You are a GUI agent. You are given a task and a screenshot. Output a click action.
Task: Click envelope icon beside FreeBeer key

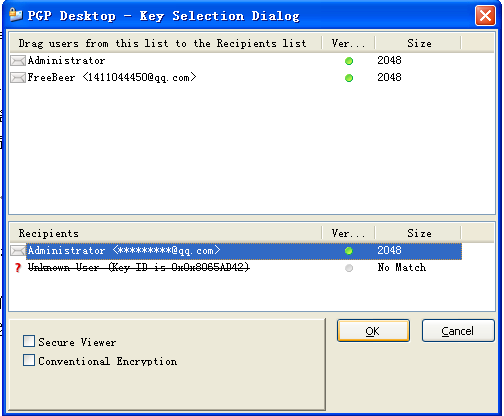coord(18,78)
